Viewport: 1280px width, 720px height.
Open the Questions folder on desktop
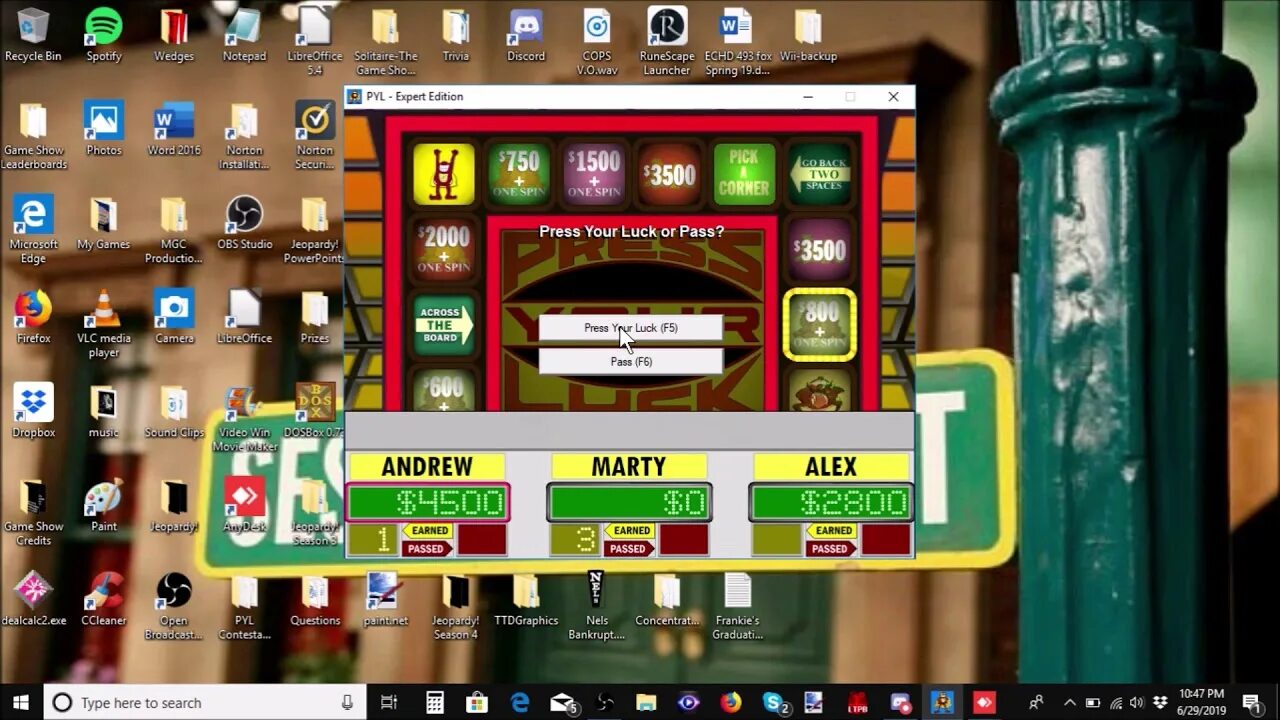point(315,599)
